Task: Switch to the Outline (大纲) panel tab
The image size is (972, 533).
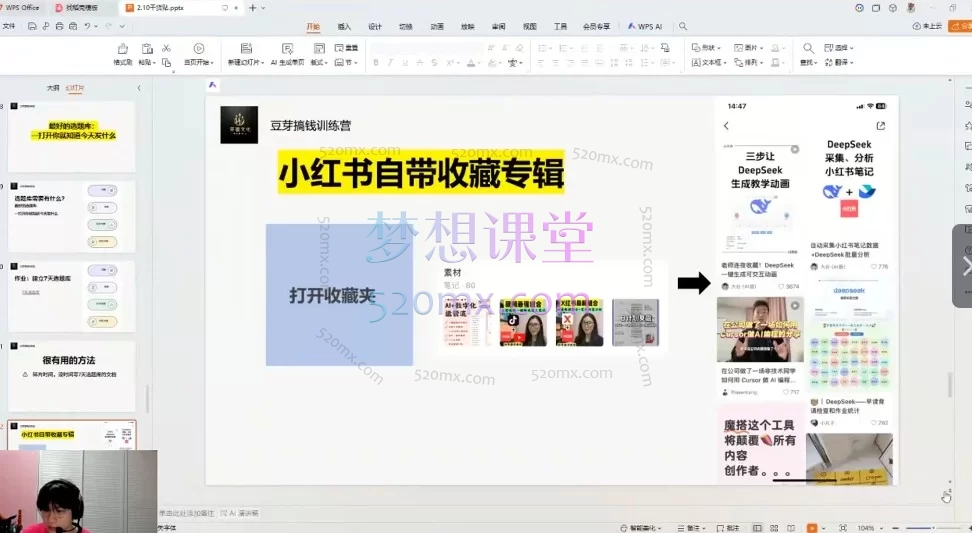Action: (x=53, y=88)
